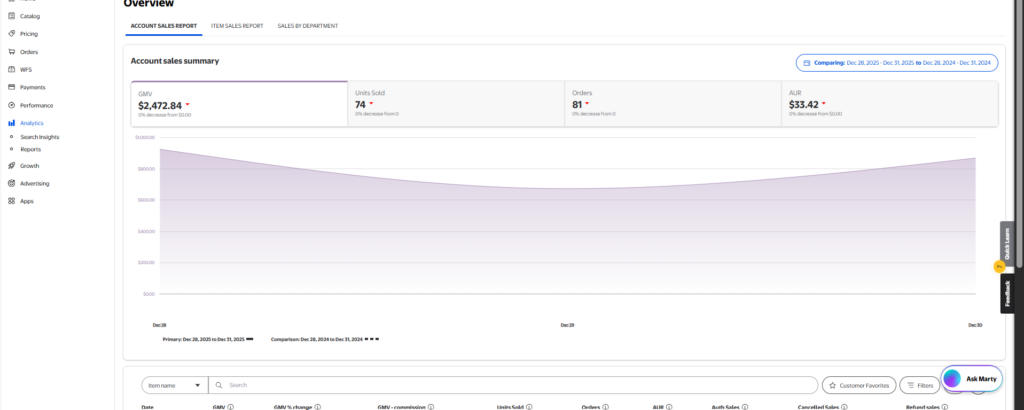This screenshot has width=1024, height=410.
Task: Open Search Insights under Analytics
Action: coord(39,137)
